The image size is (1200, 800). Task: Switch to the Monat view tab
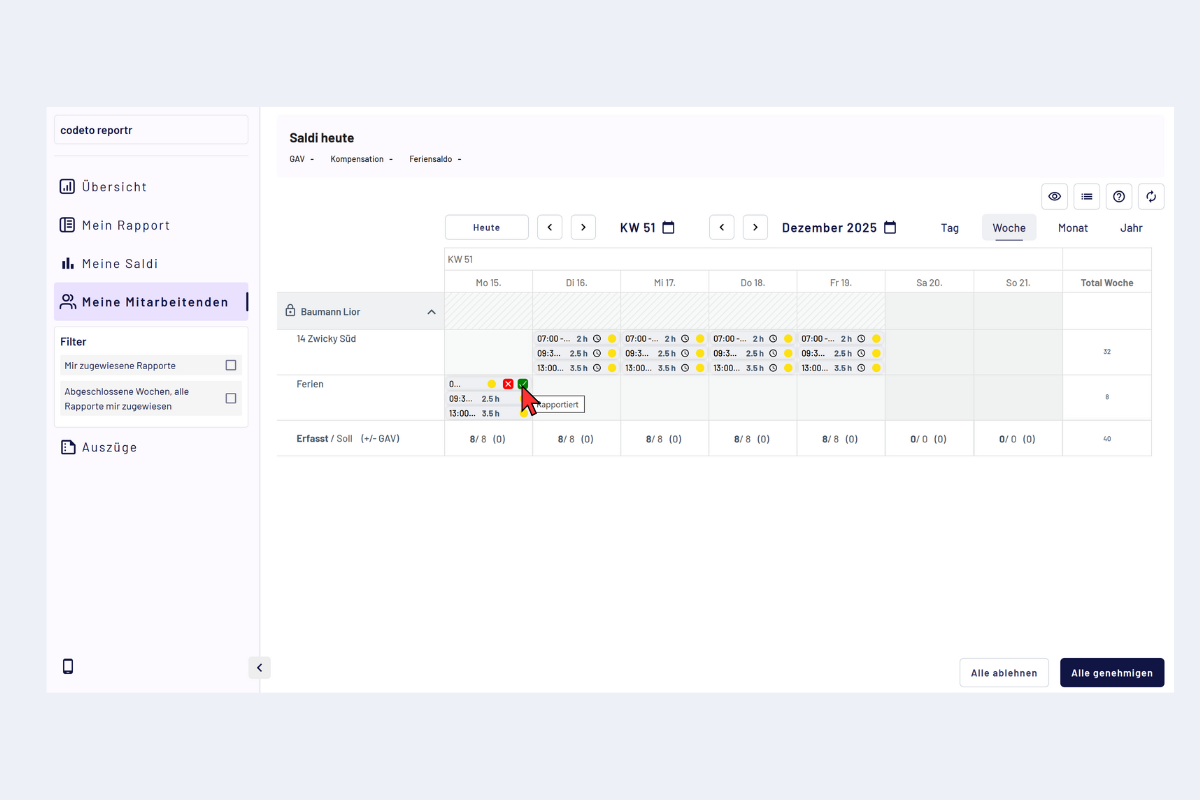click(1072, 228)
